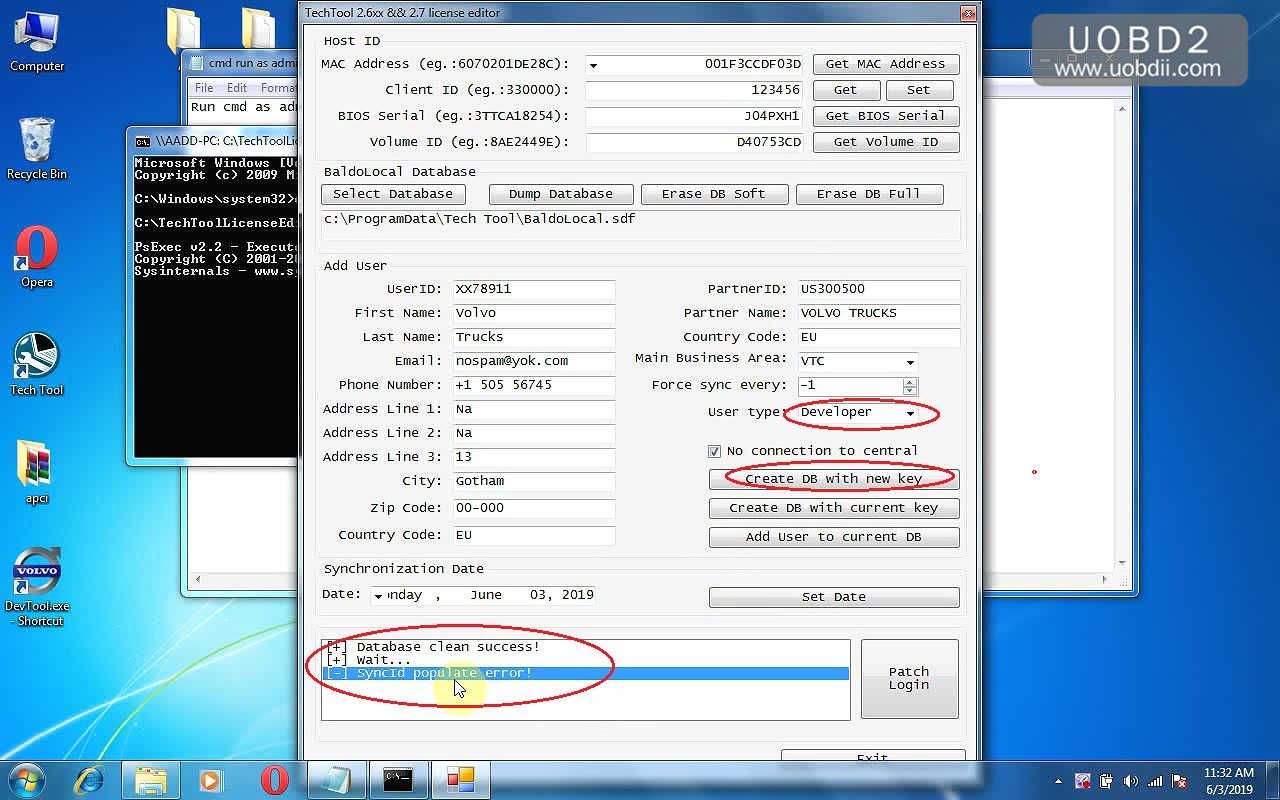Launch Opera from desktop shortcut
This screenshot has width=1280, height=800.
(37, 258)
